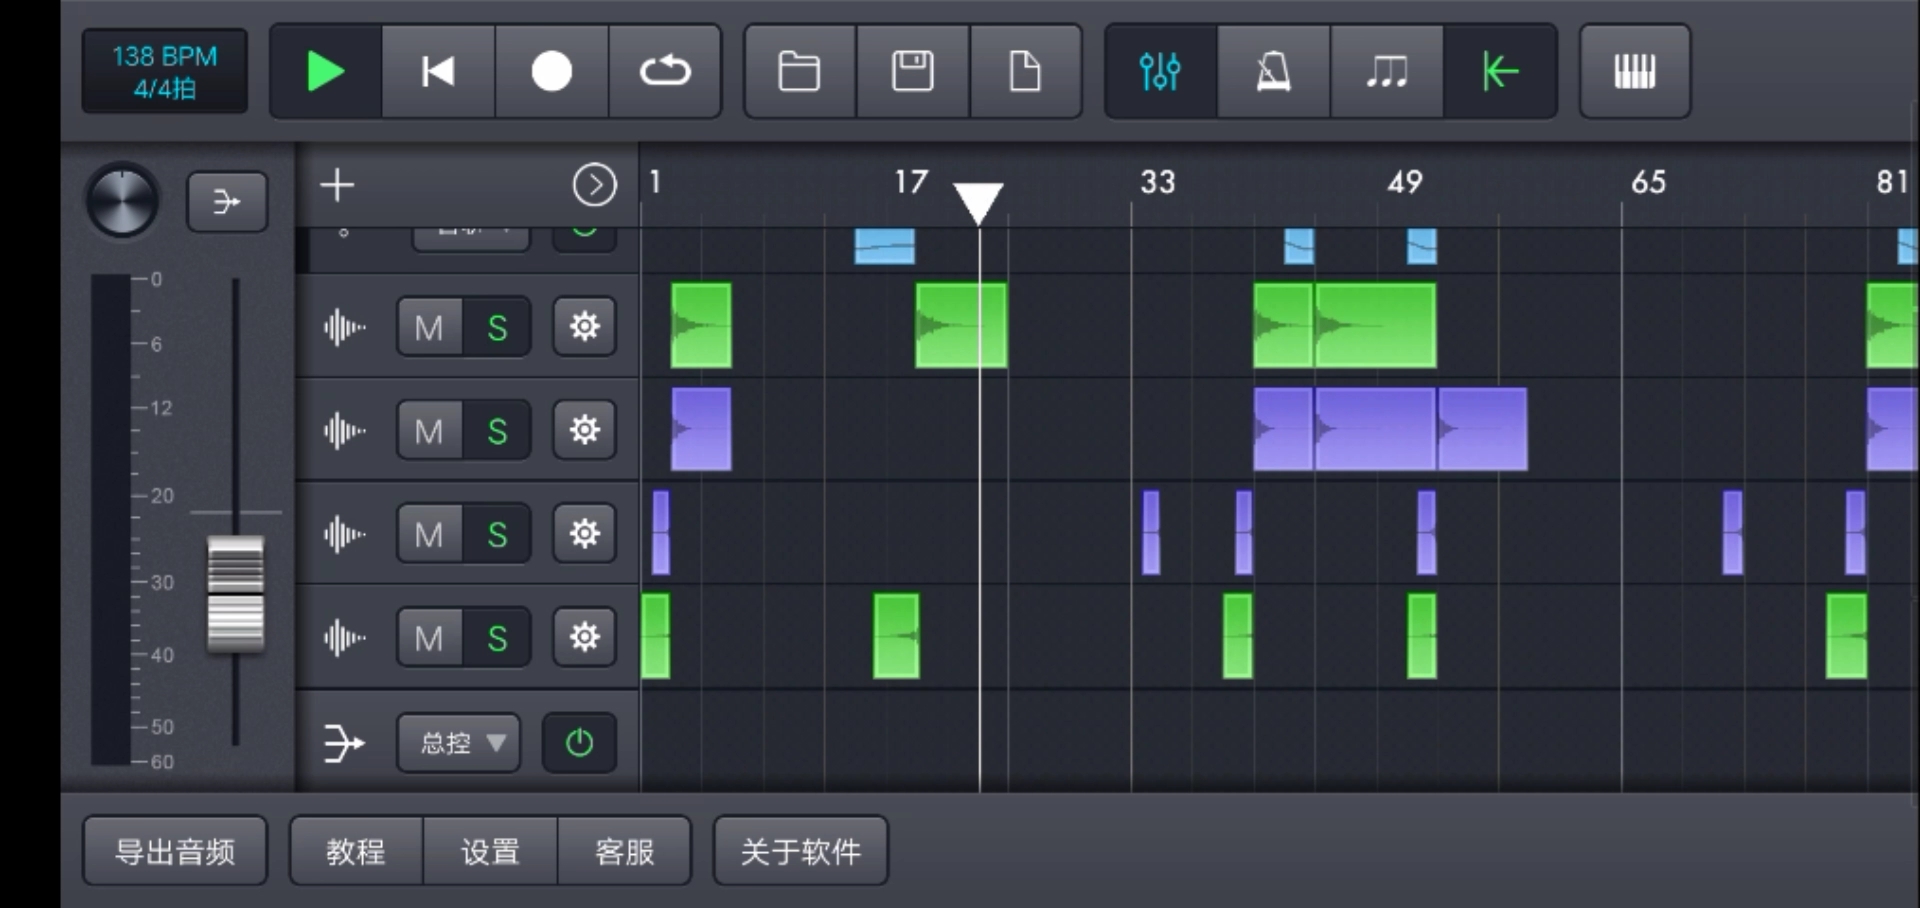Jump to bar 33 on the timeline ruler

[x=1158, y=182]
